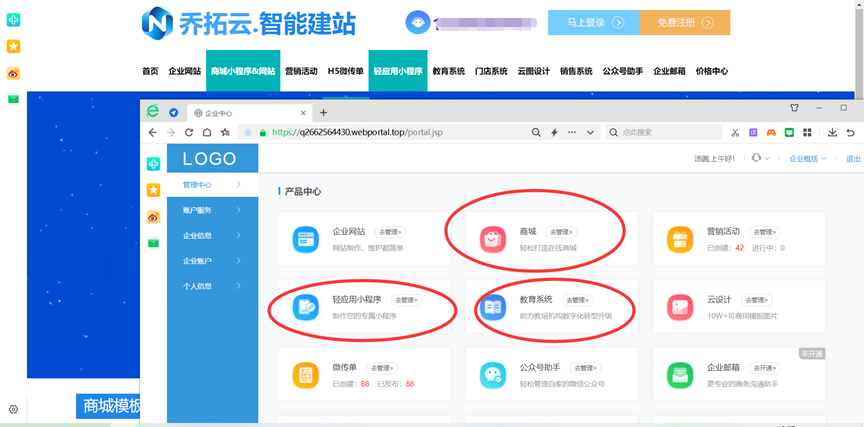Click 去管理 next to 商城
864x427 pixels.
561,232
